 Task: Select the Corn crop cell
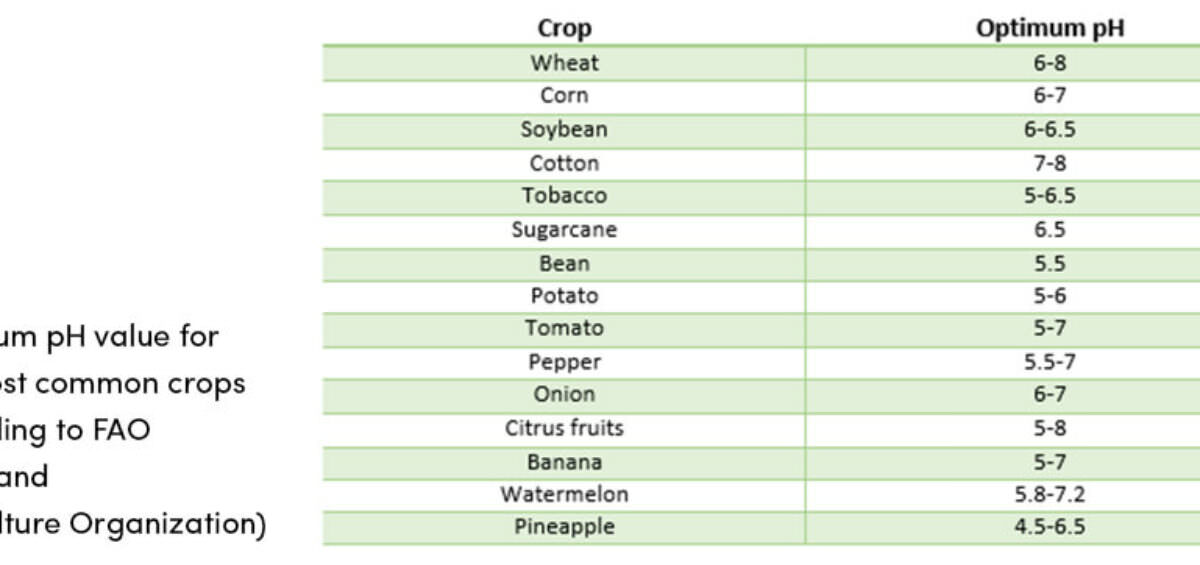point(564,96)
